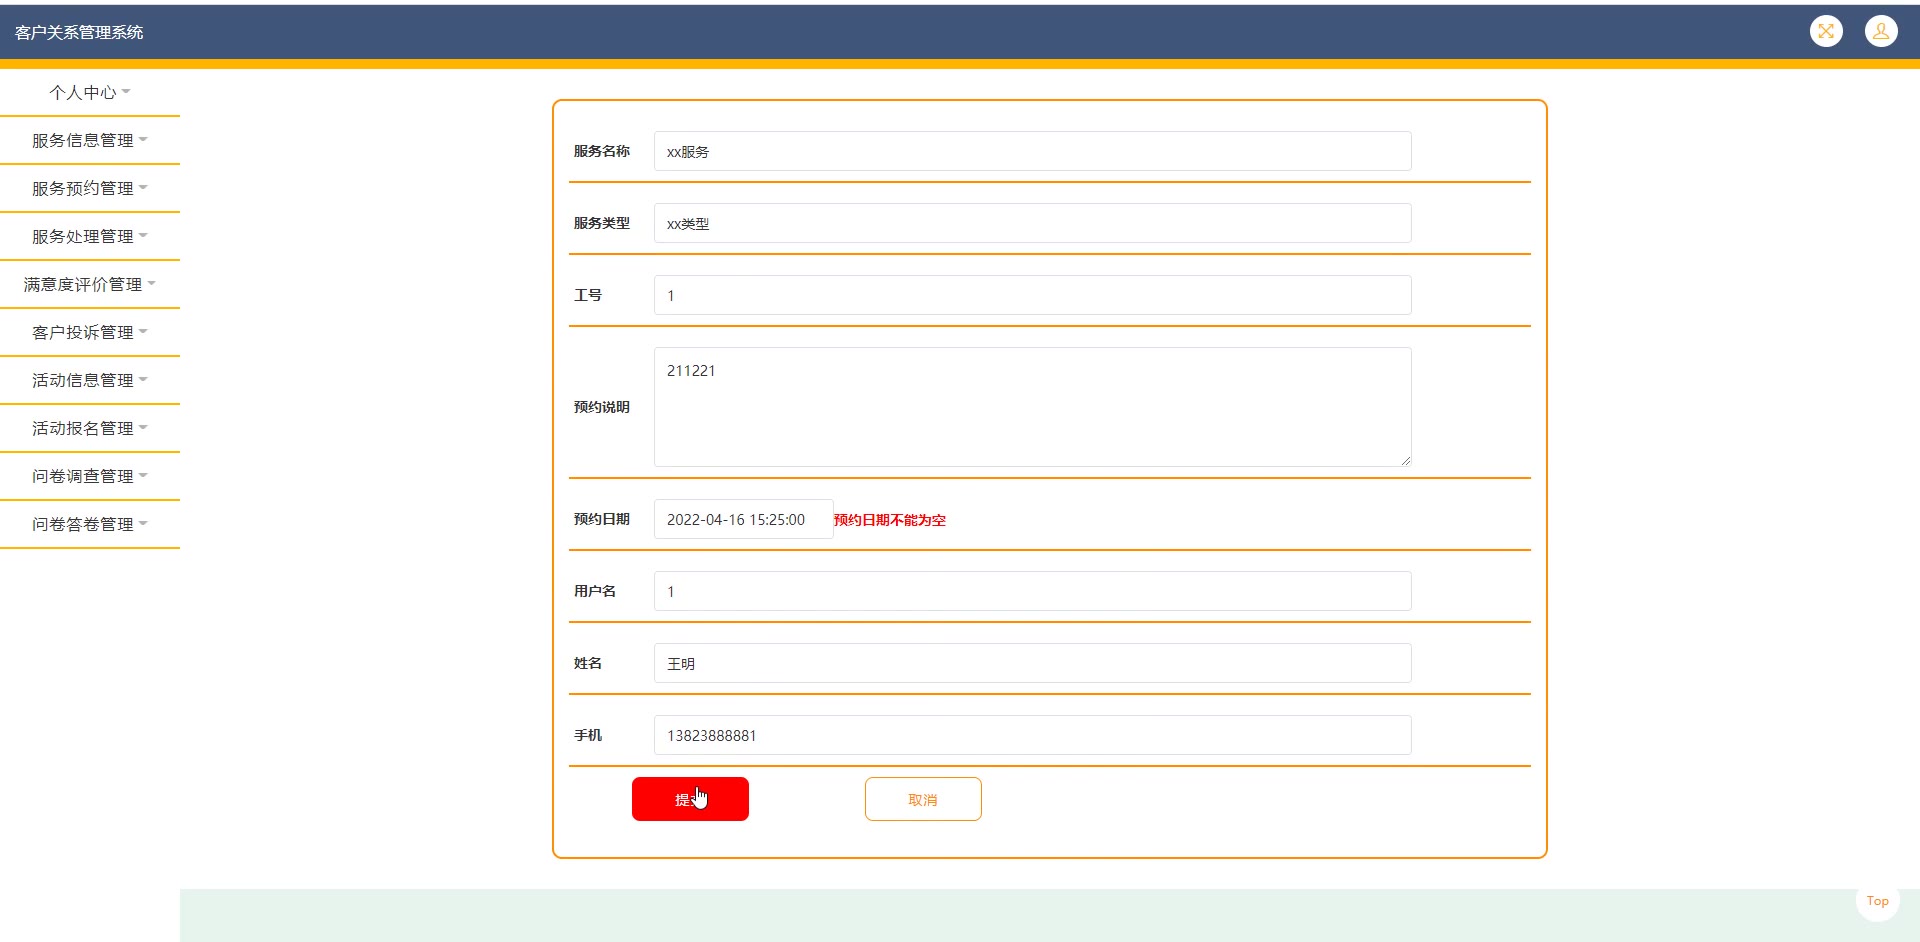
Task: Open the user profile avatar icon
Action: click(1881, 31)
